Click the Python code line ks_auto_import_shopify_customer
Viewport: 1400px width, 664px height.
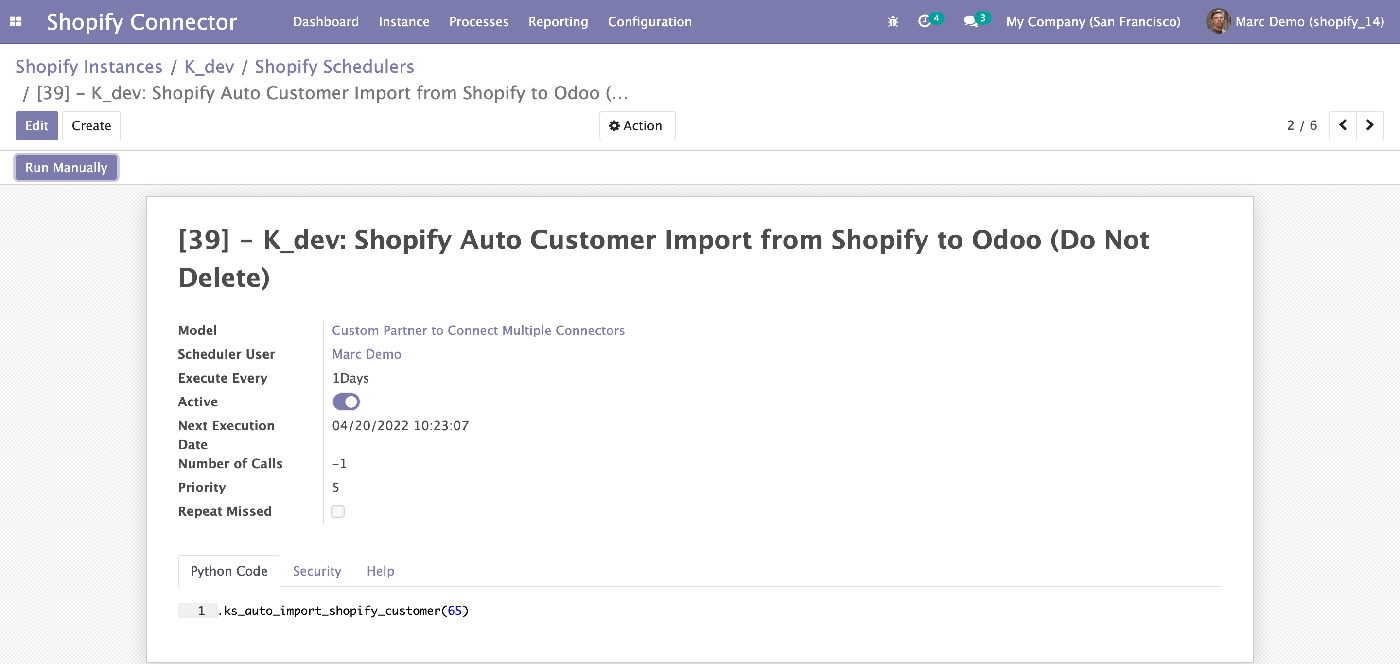(344, 610)
